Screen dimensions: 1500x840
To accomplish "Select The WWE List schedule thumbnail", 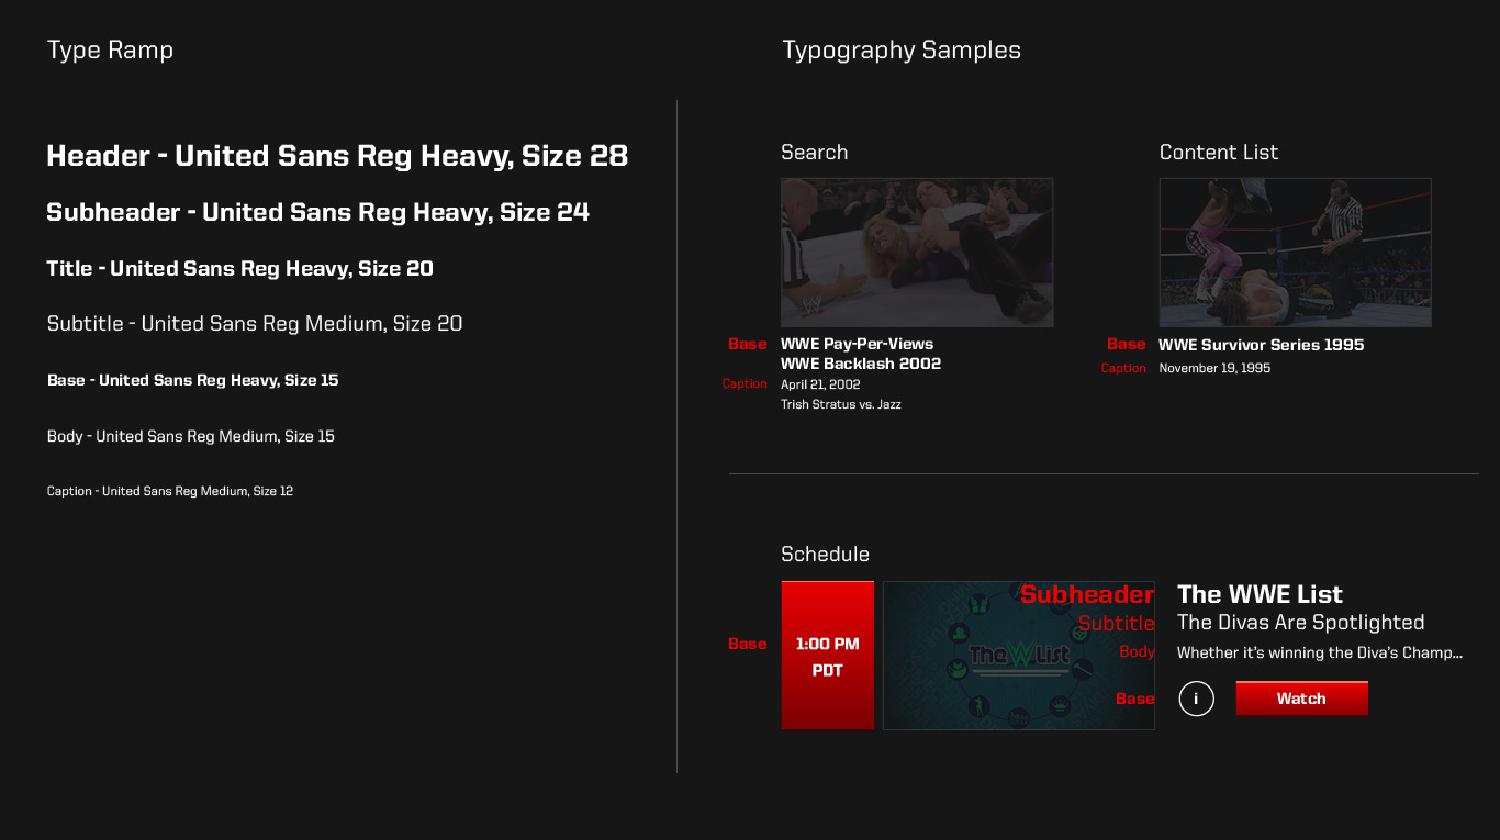I will [x=1018, y=655].
